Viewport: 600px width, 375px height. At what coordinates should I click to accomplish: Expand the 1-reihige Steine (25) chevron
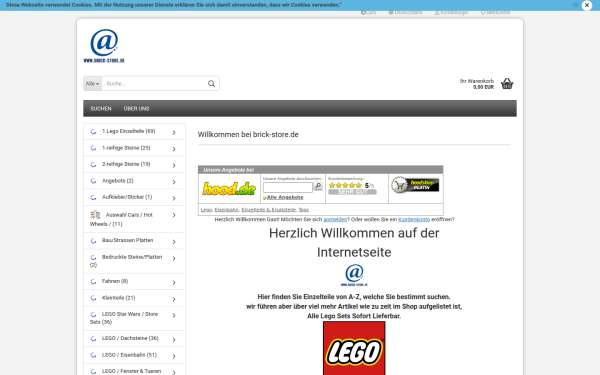coord(174,149)
